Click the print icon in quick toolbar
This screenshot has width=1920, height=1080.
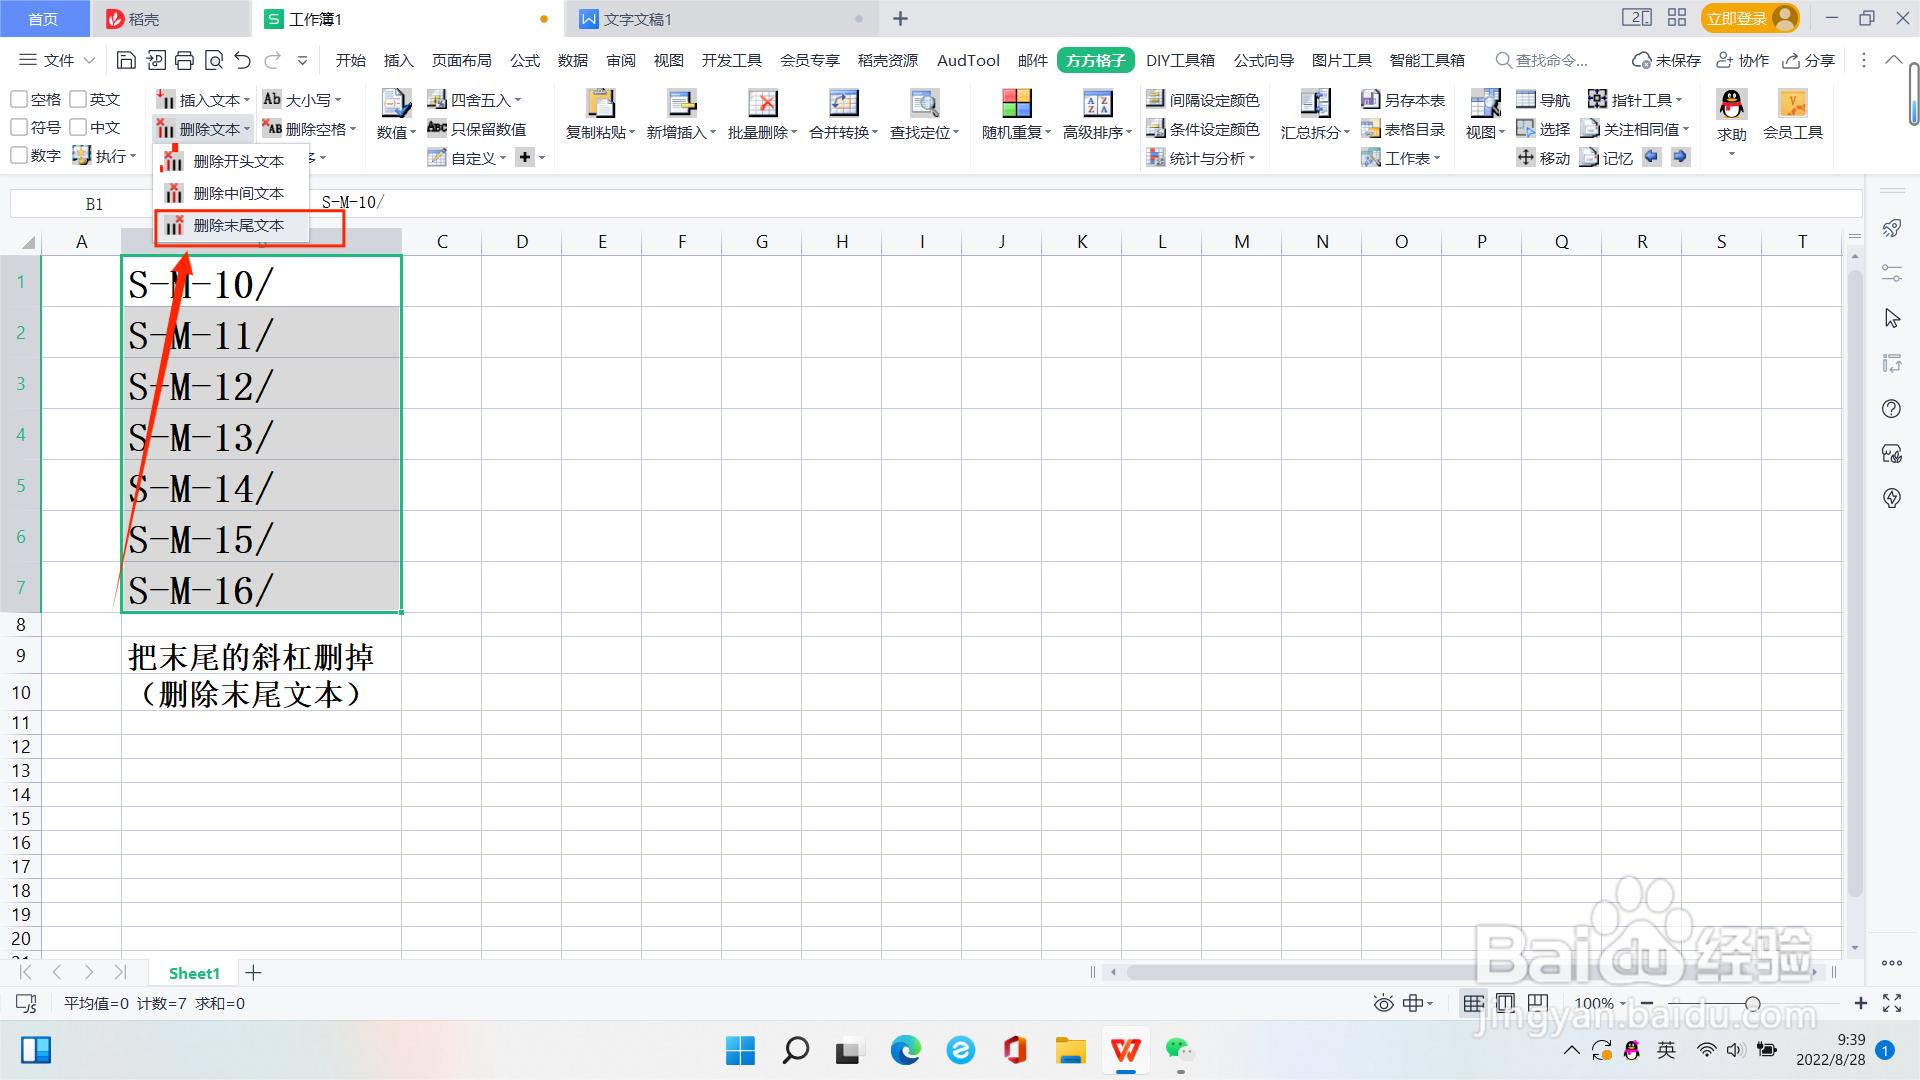[x=184, y=61]
